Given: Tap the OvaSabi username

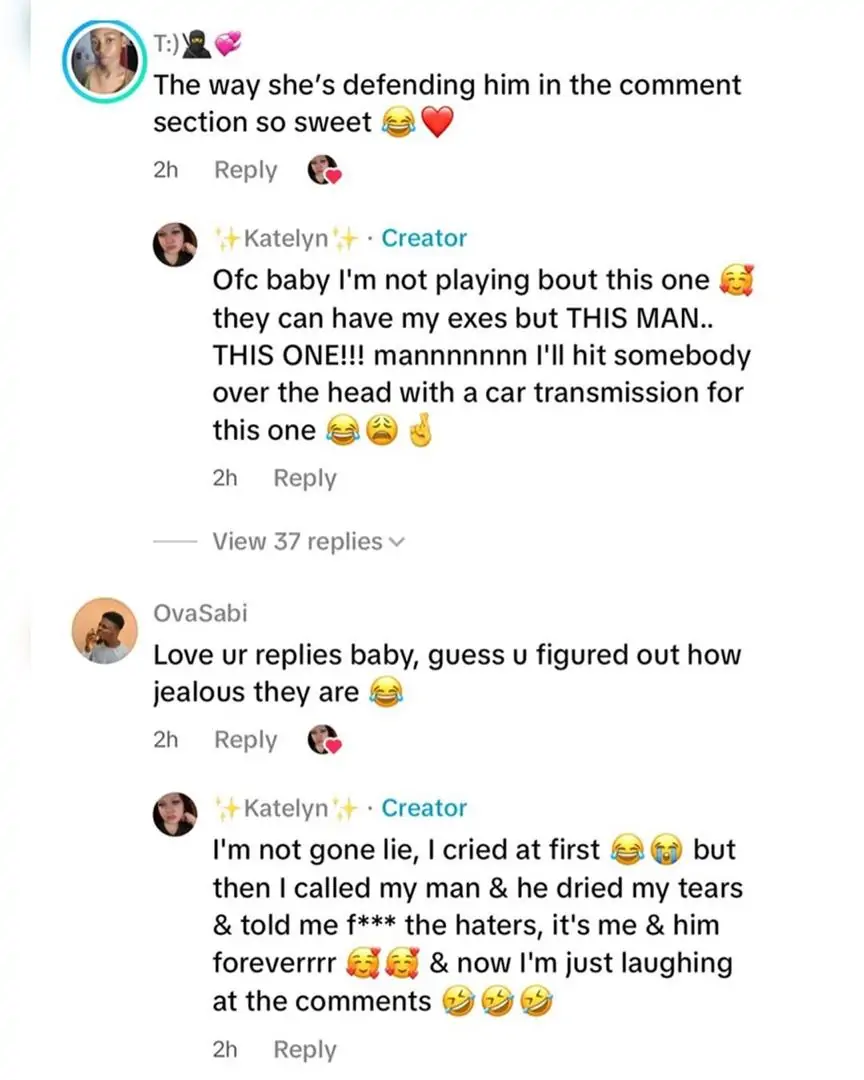Looking at the screenshot, I should point(191,612).
